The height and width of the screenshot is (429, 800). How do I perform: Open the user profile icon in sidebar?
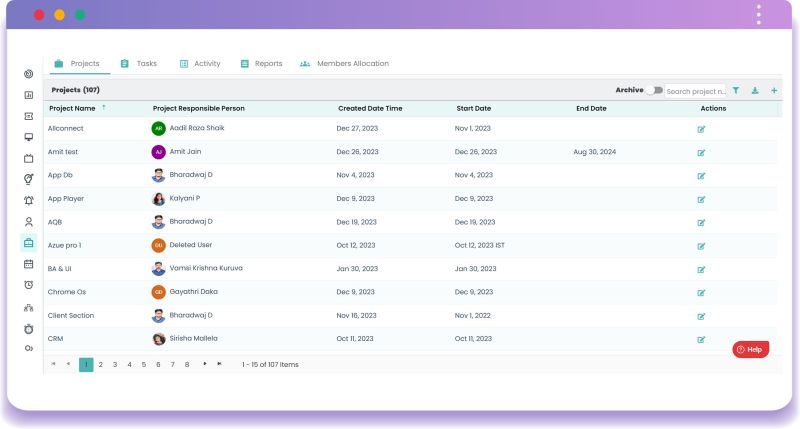pos(29,222)
